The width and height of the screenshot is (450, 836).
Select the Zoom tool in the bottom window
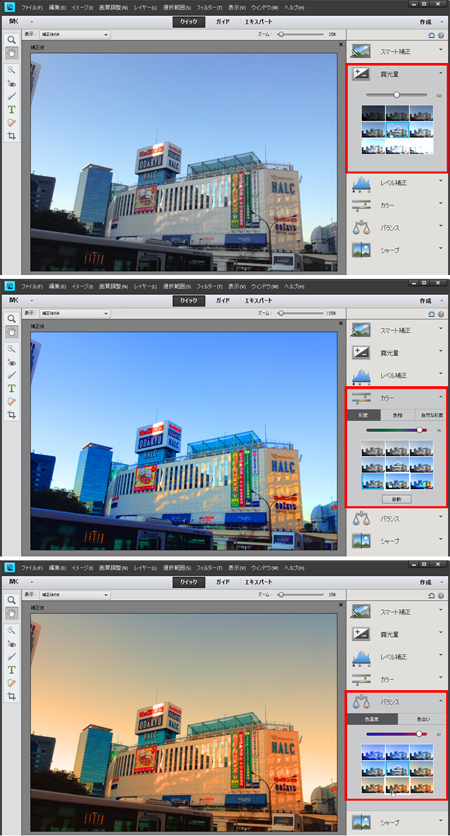tap(11, 600)
